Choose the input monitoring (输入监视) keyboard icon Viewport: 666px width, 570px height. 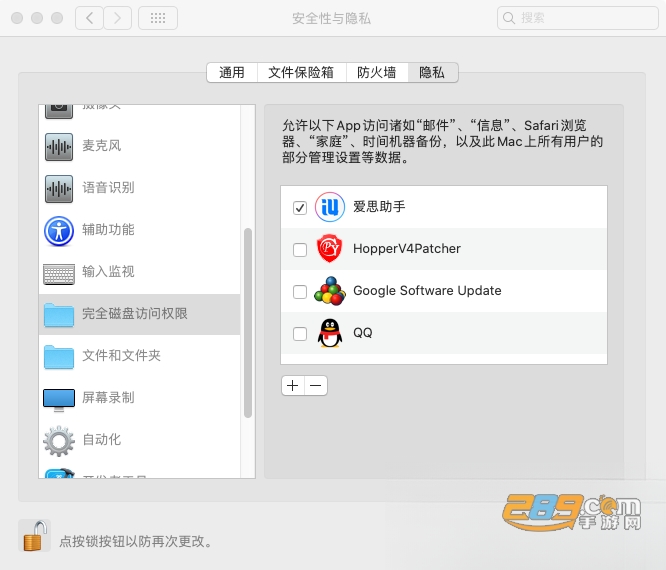(59, 274)
